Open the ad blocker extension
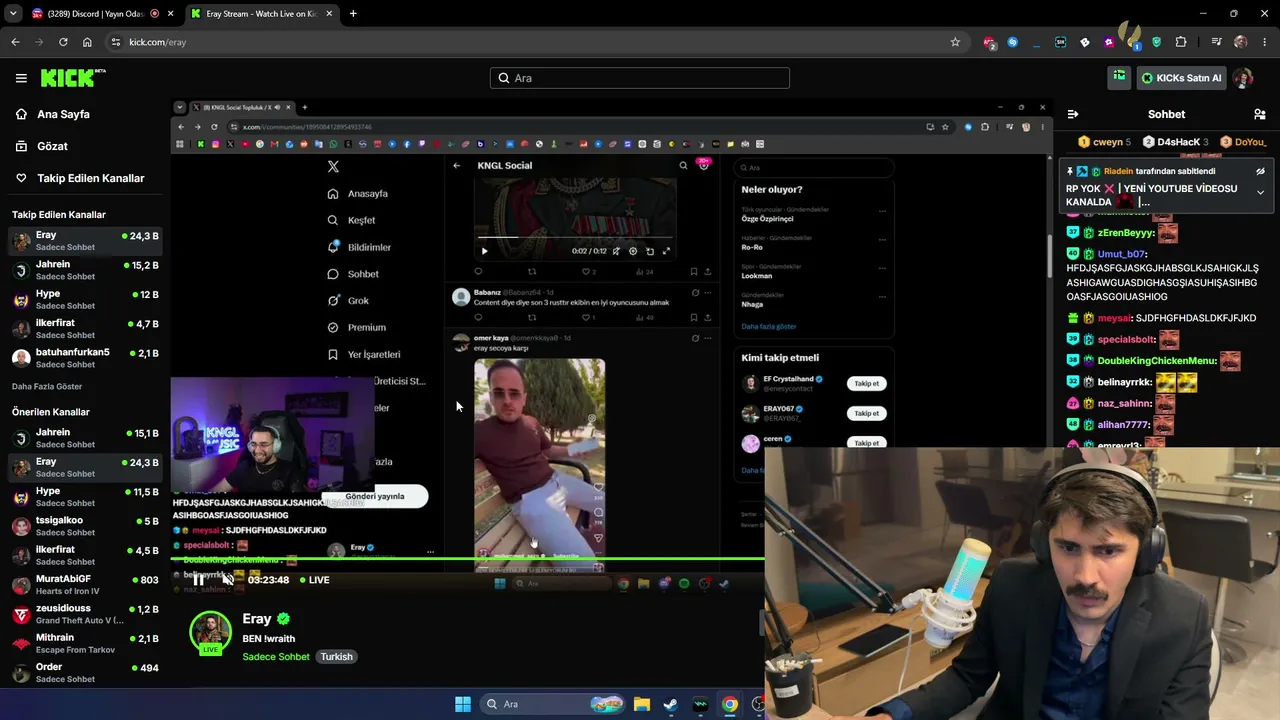 click(x=989, y=42)
